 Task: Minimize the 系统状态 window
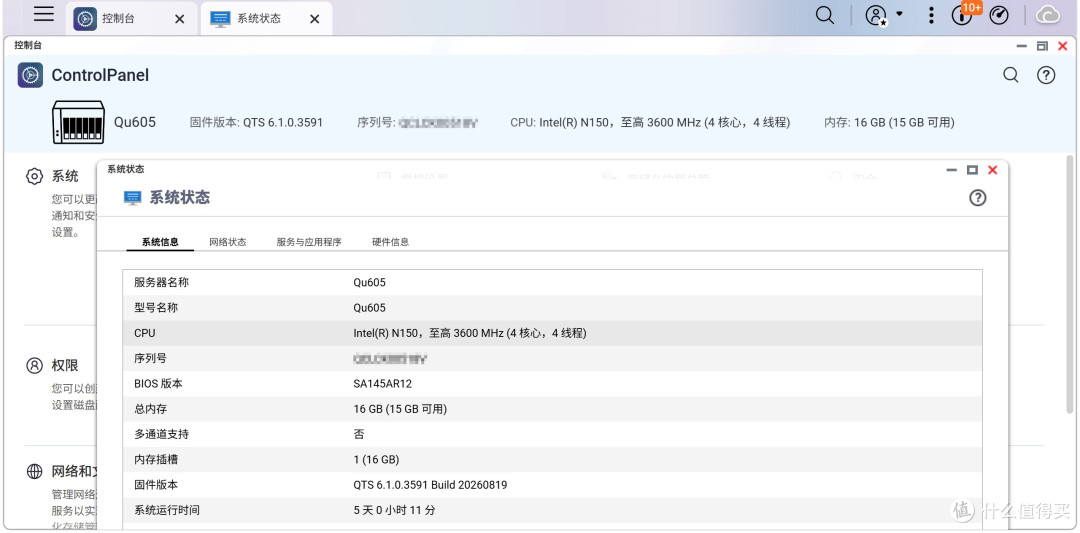pos(952,170)
